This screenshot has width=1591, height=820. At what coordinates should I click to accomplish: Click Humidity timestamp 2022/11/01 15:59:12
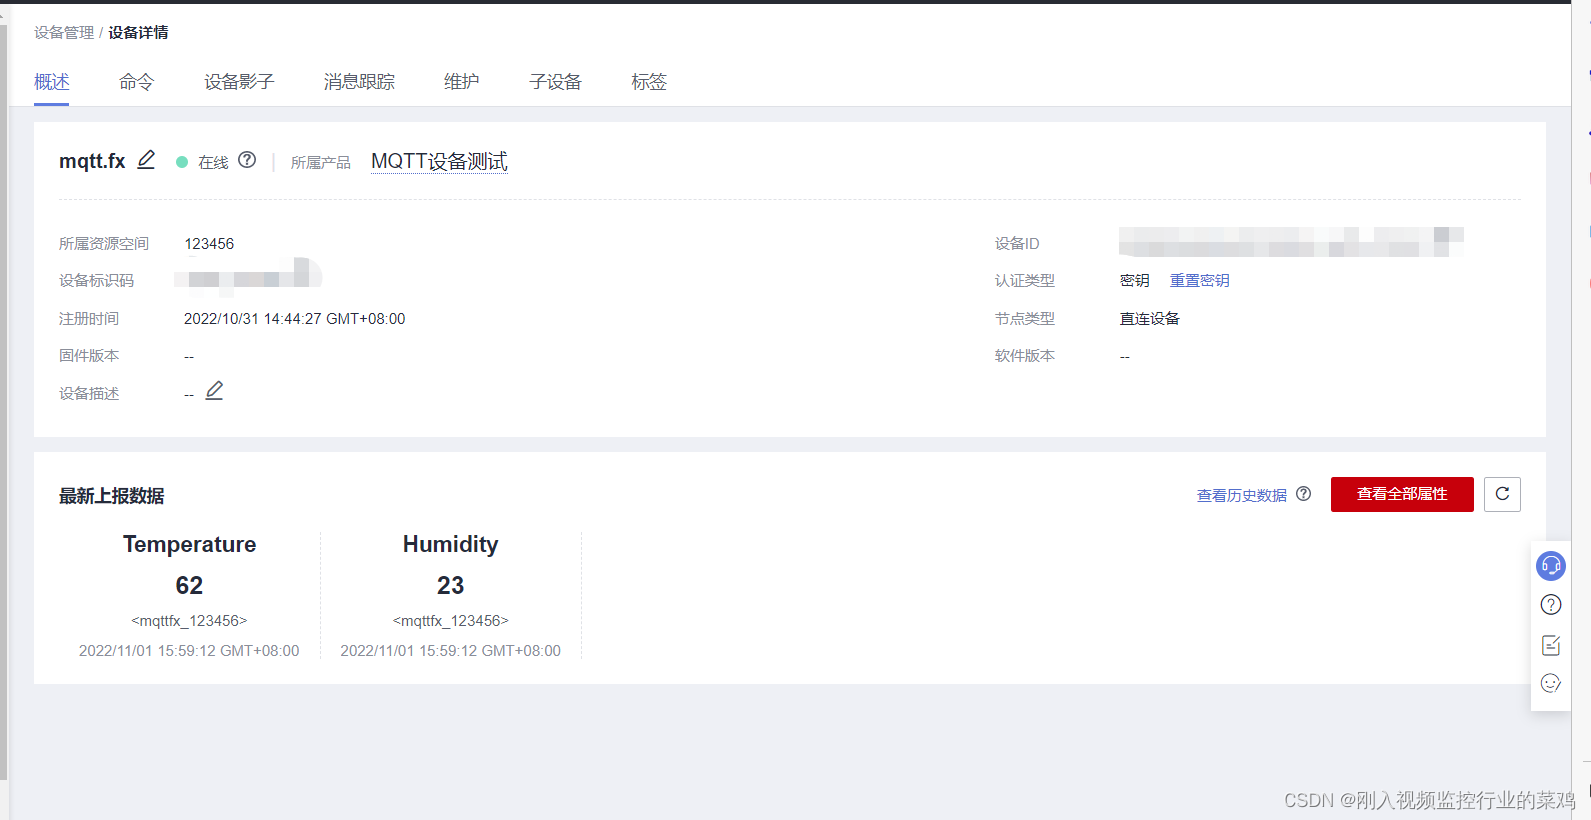450,651
